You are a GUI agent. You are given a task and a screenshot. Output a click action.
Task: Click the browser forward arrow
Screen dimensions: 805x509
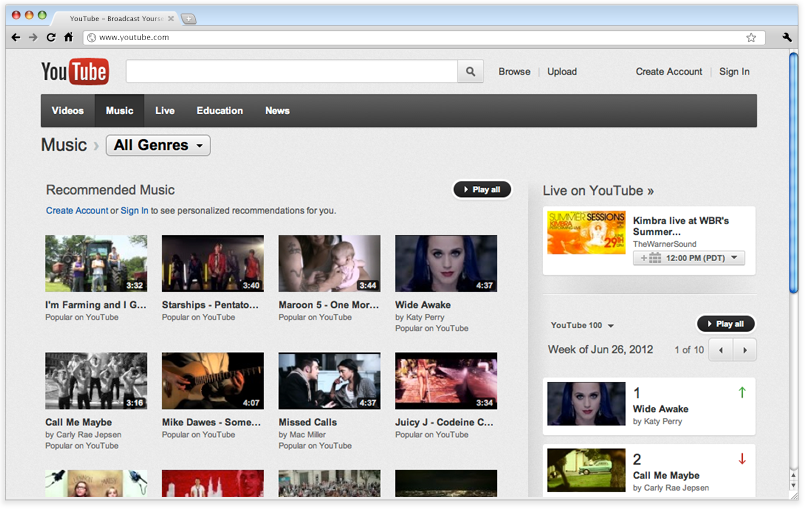33,37
